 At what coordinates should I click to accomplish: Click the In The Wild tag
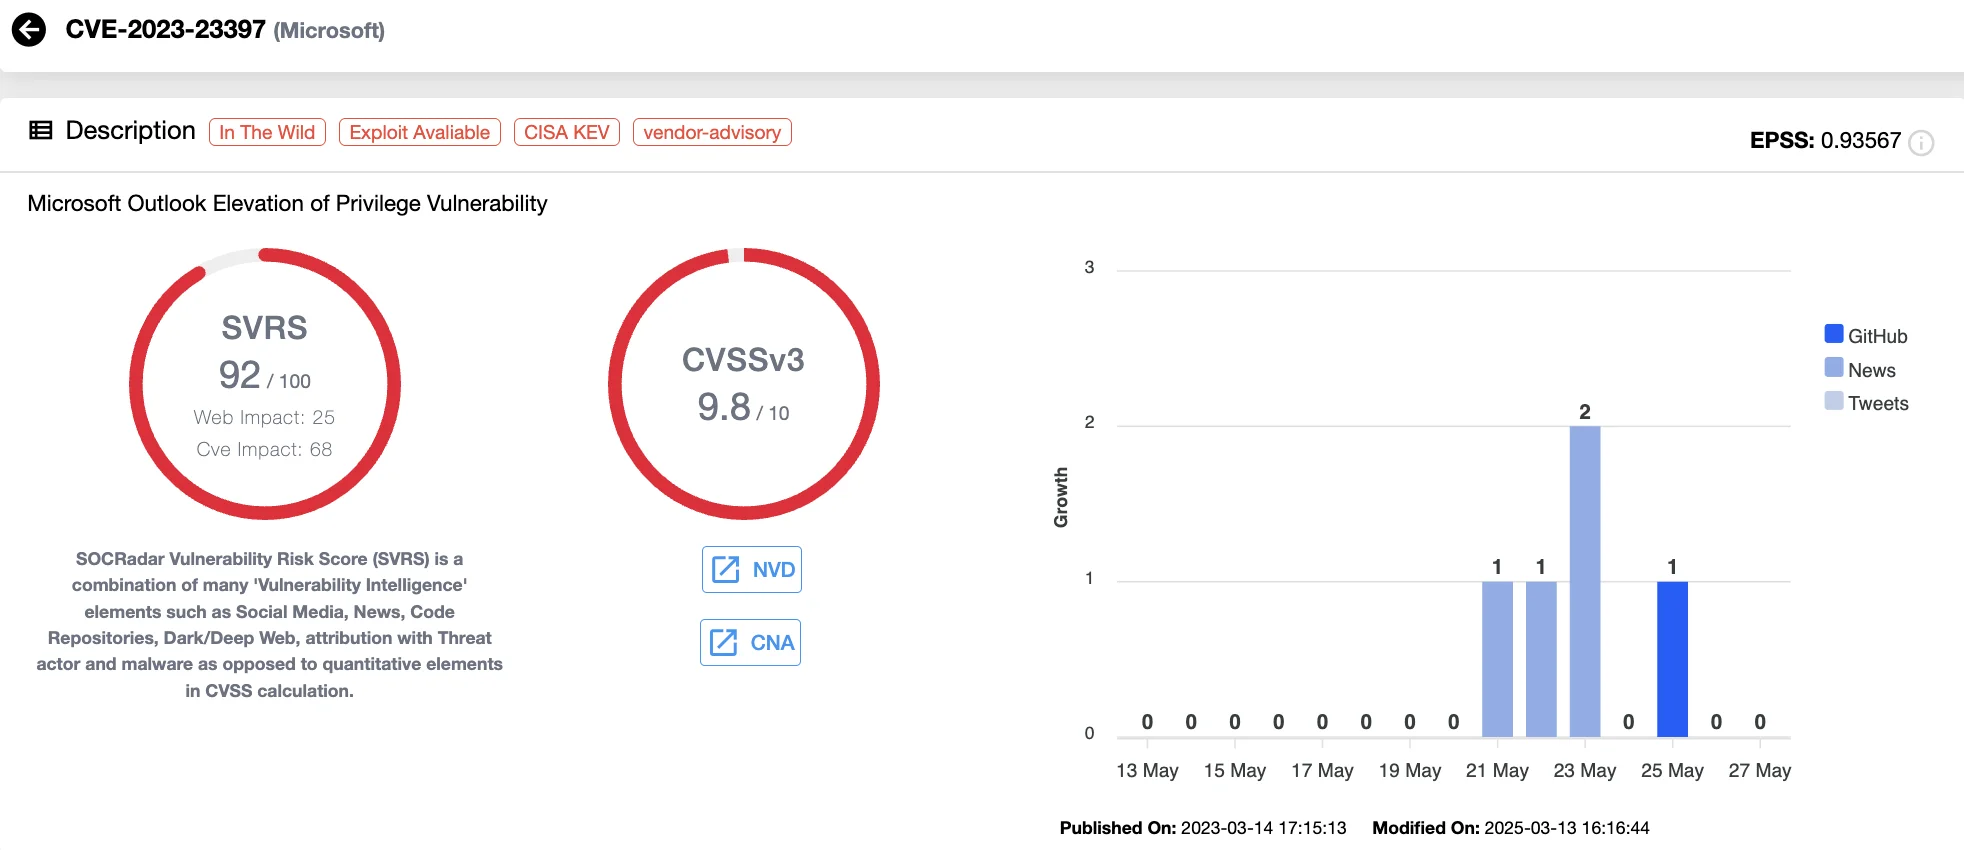click(267, 132)
